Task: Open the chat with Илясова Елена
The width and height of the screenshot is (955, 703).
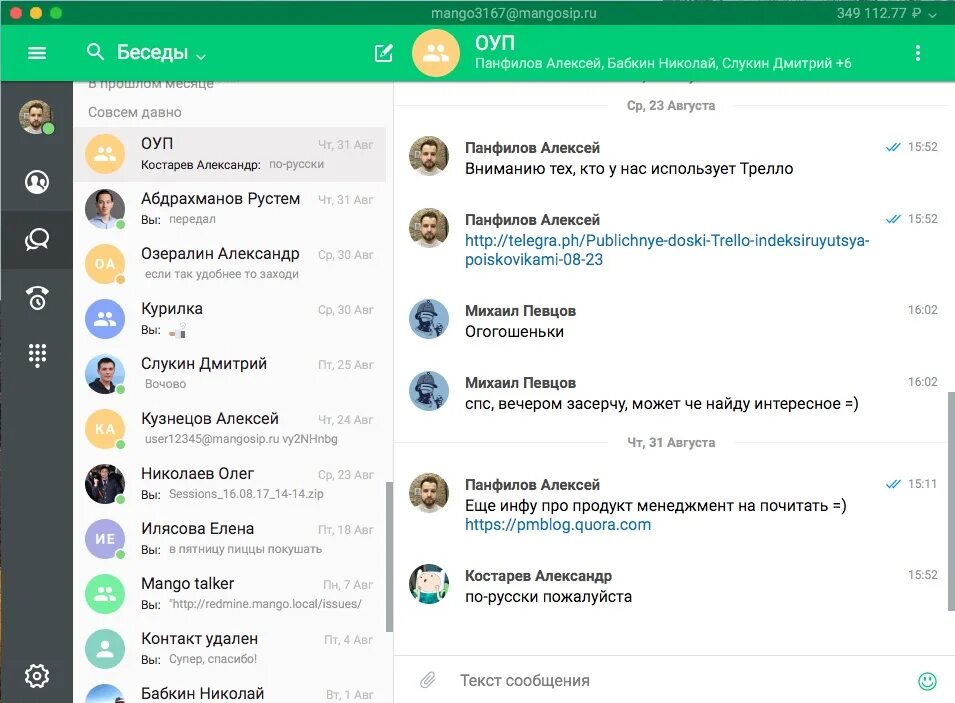Action: coord(230,539)
